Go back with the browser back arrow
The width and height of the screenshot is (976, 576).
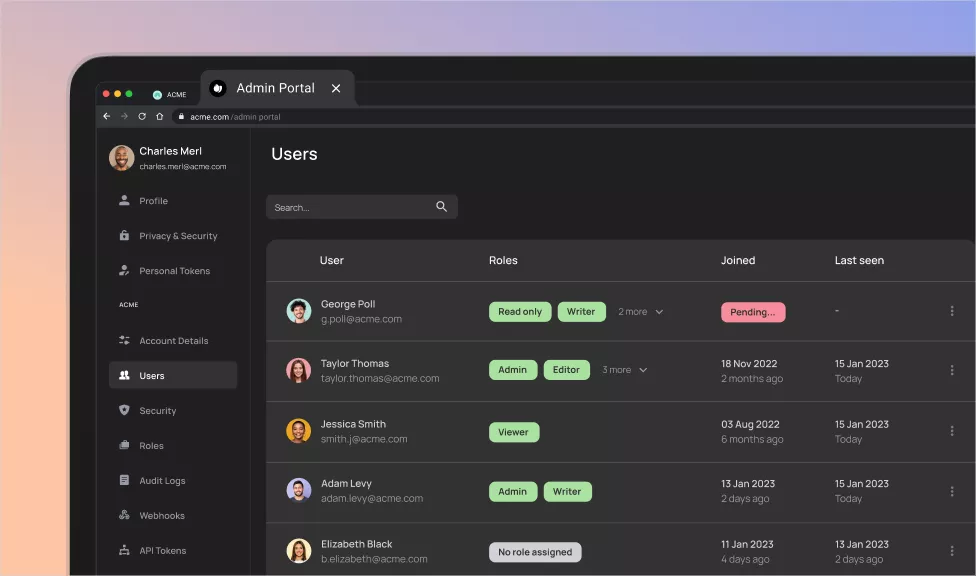106,116
